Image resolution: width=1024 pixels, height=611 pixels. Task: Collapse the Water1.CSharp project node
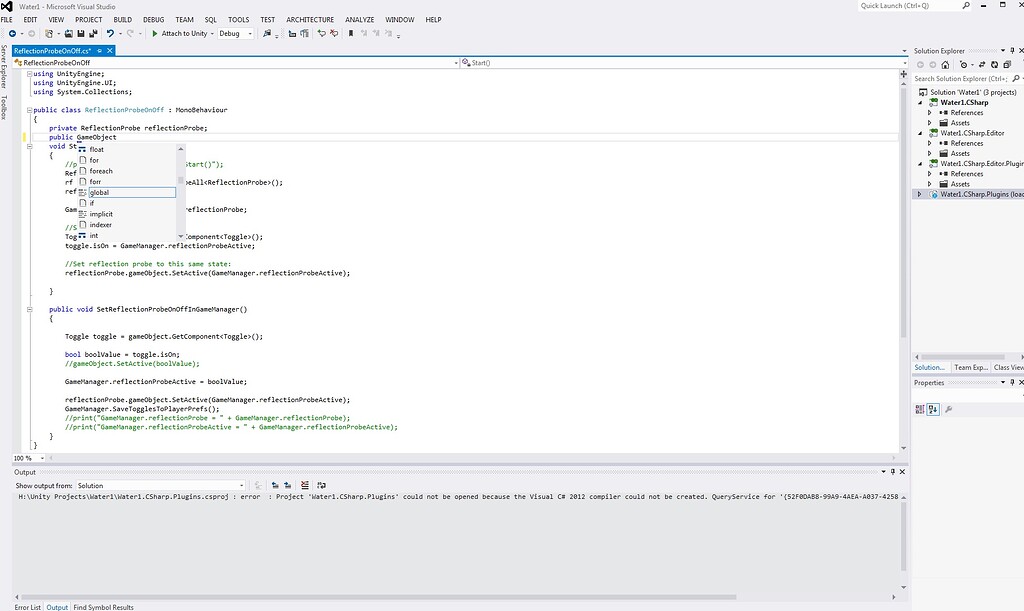tap(920, 102)
